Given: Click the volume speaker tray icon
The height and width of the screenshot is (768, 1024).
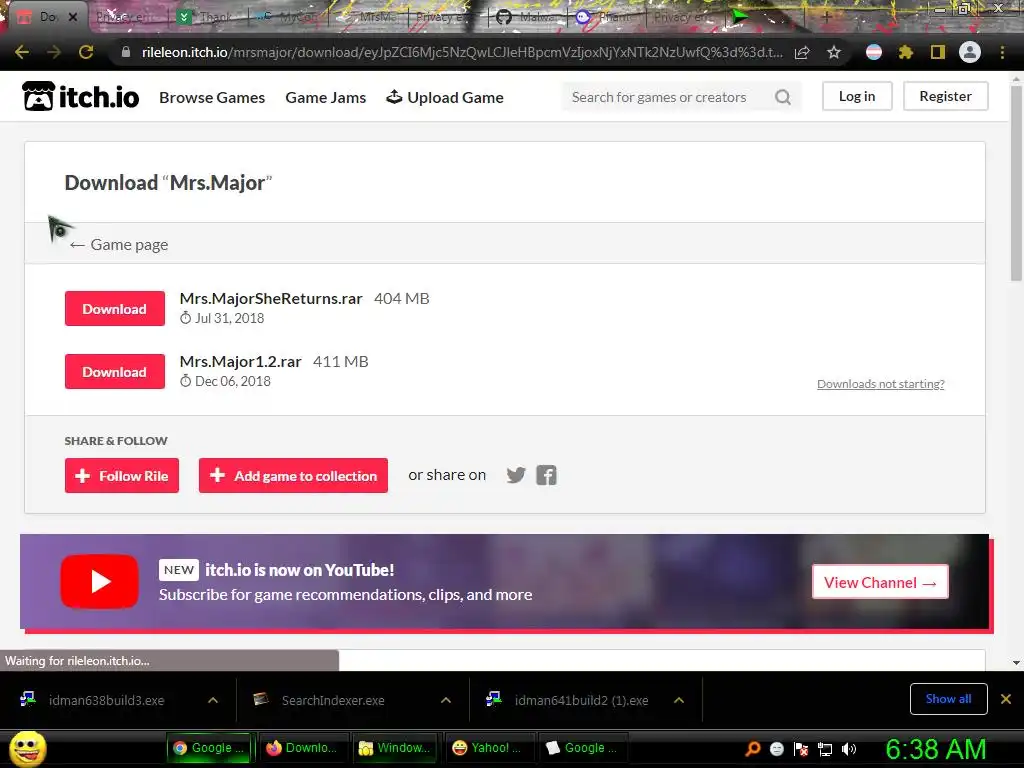Looking at the screenshot, I should 848,749.
